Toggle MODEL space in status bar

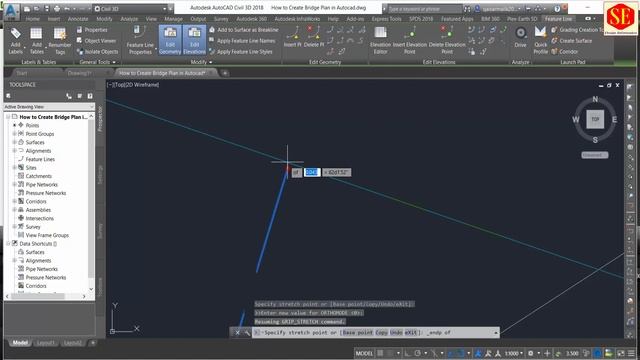[x=364, y=353]
